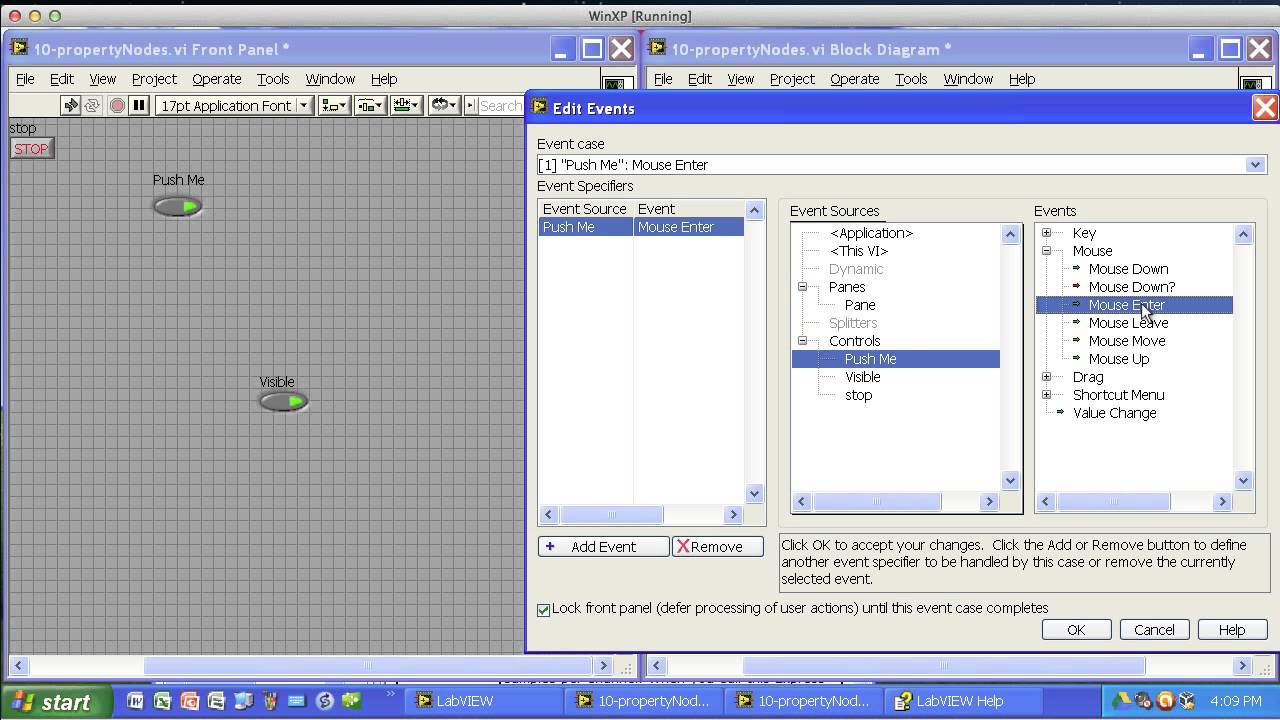Open the Reorder toolbar menu
The height and width of the screenshot is (720, 1280).
443,105
